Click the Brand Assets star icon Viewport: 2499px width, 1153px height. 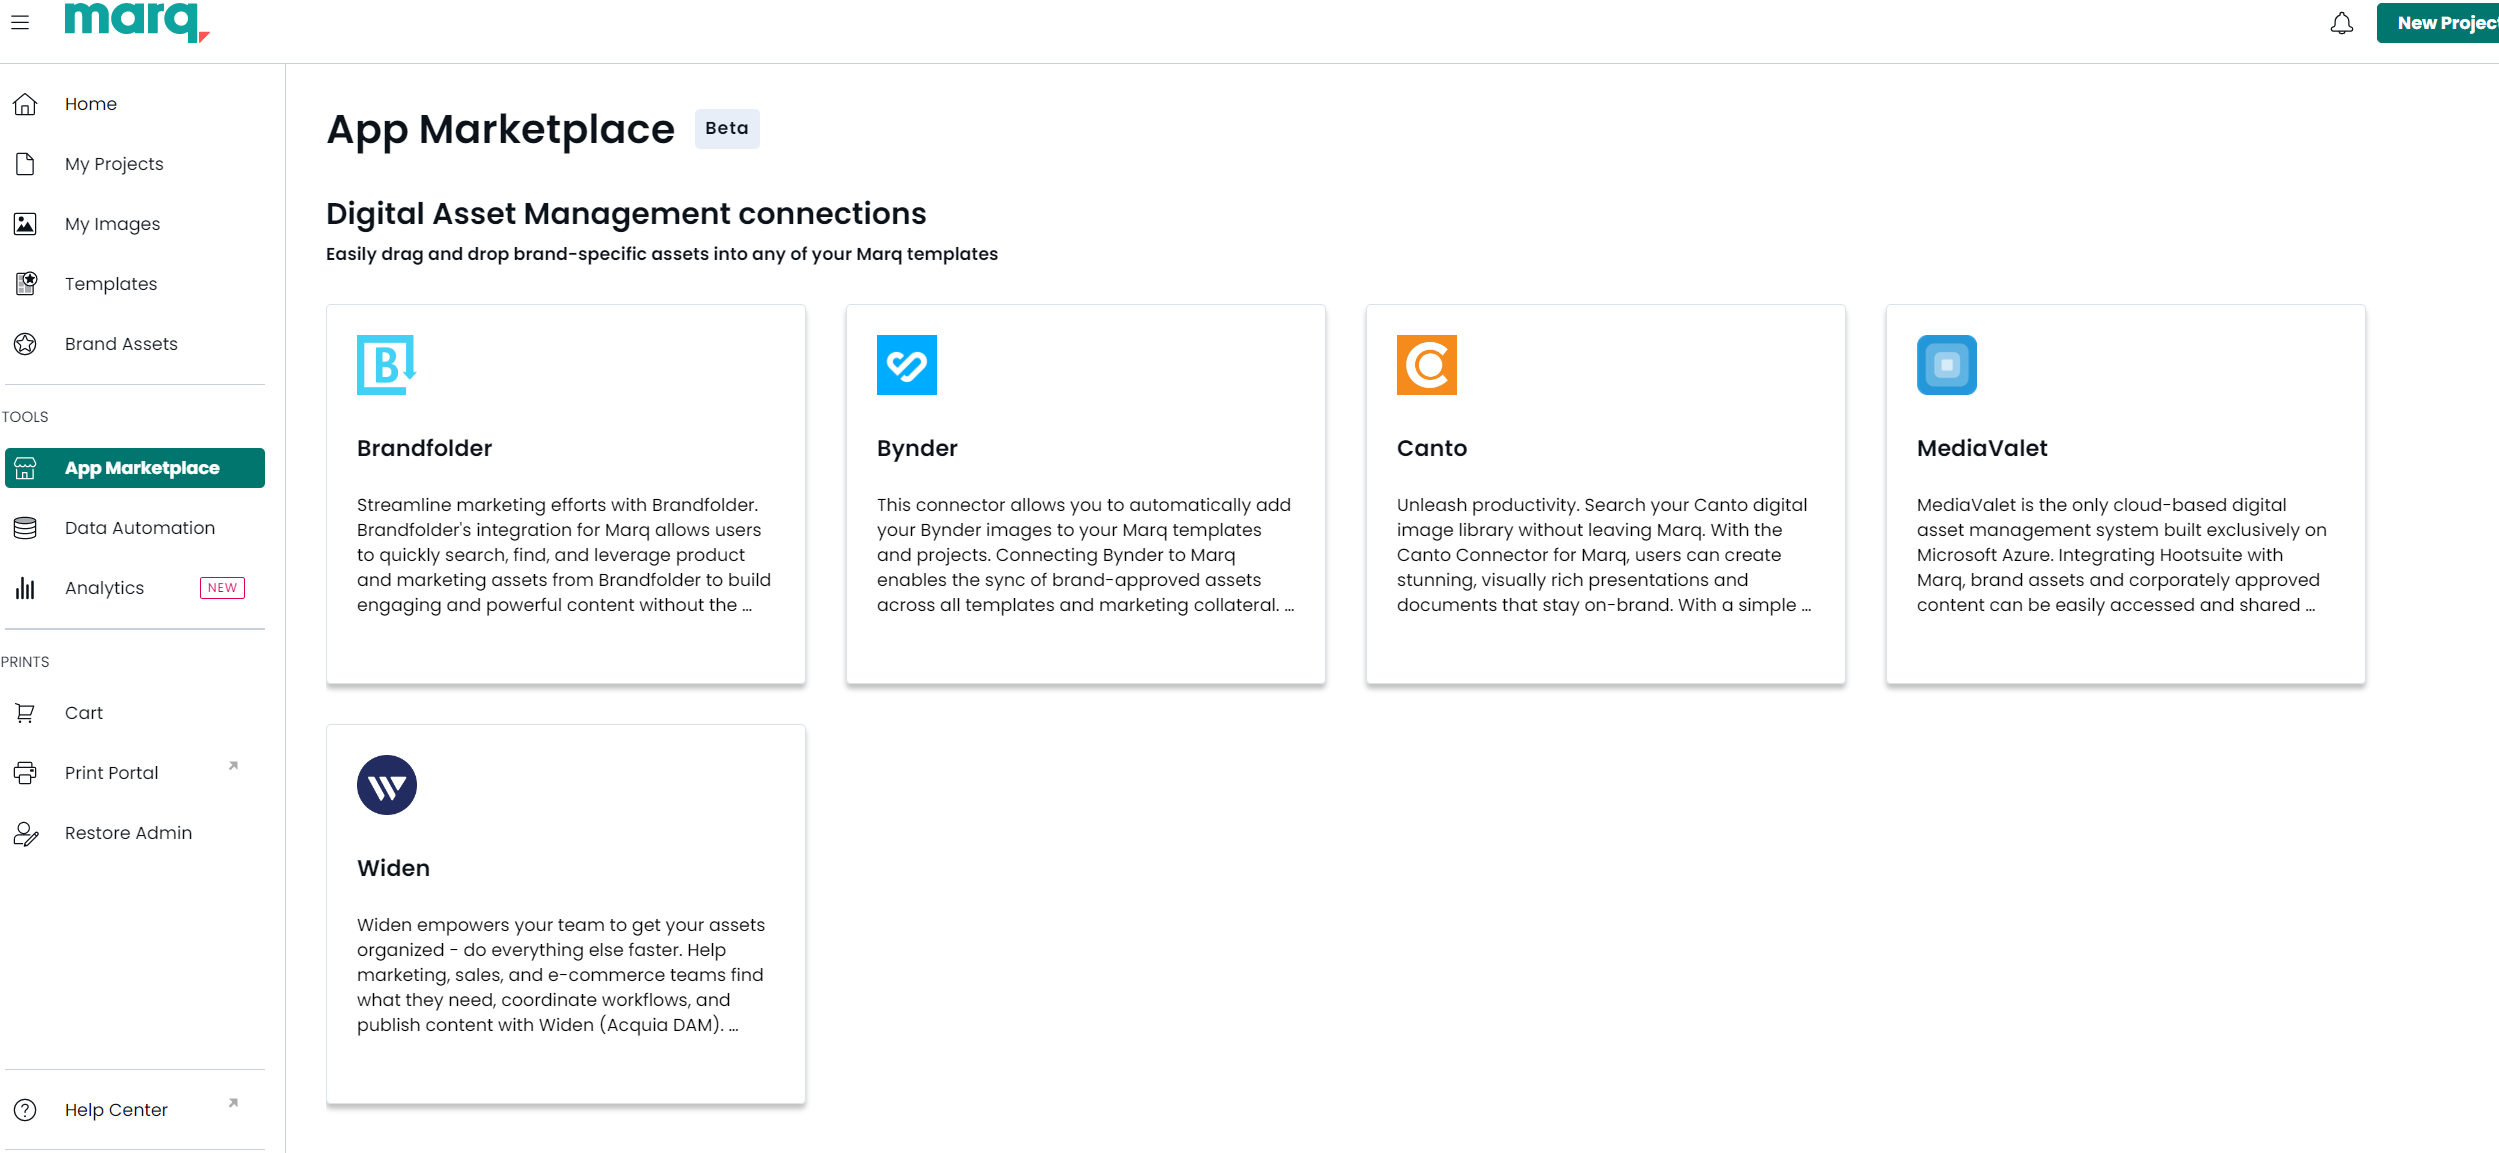pos(25,344)
